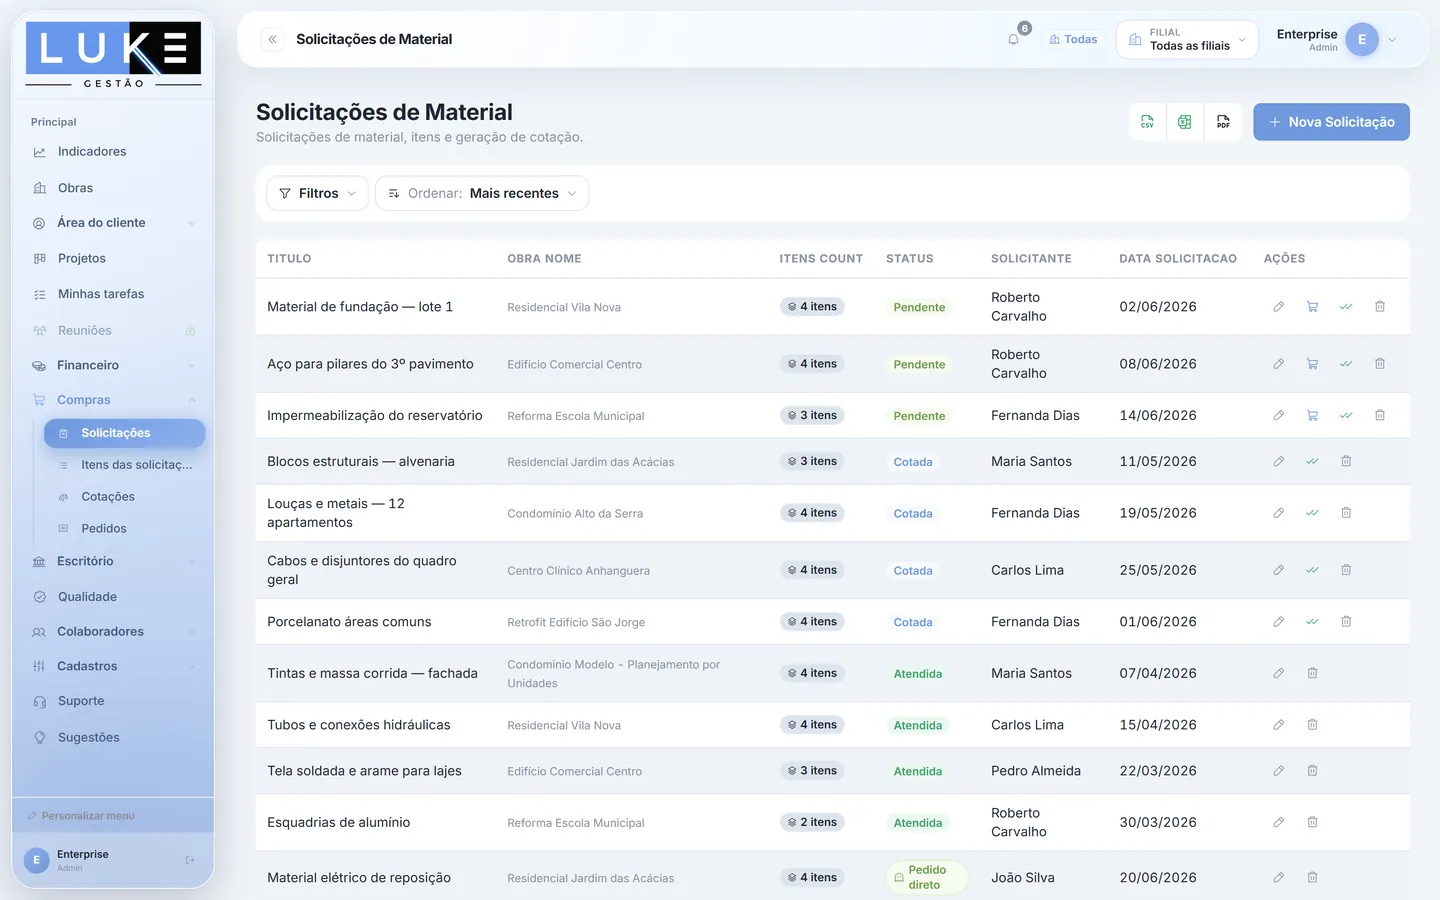The width and height of the screenshot is (1440, 900).
Task: Edit the 'Material elétrico de reposição' request
Action: tap(1278, 877)
